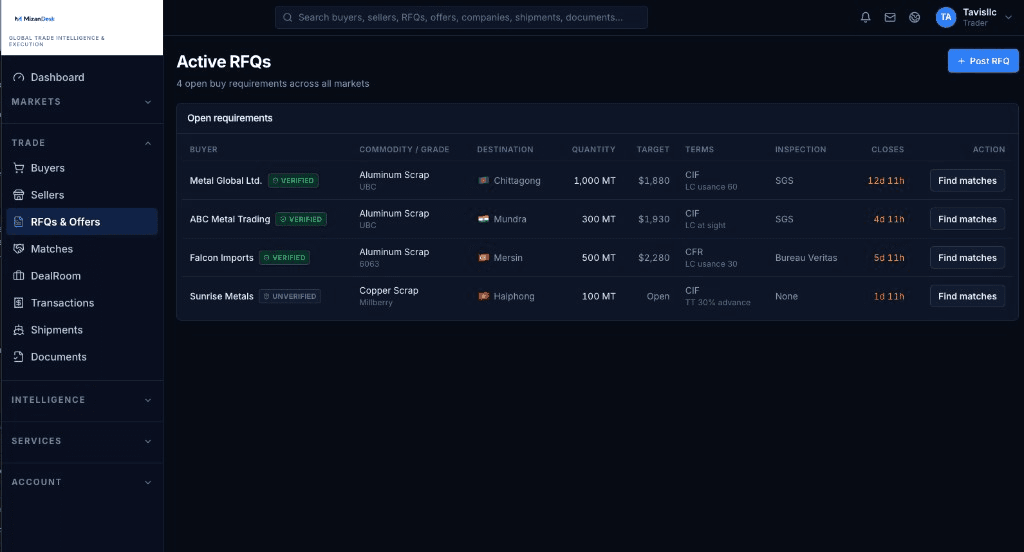This screenshot has width=1024, height=552.
Task: Go to Dashboard
Action: coord(82,77)
